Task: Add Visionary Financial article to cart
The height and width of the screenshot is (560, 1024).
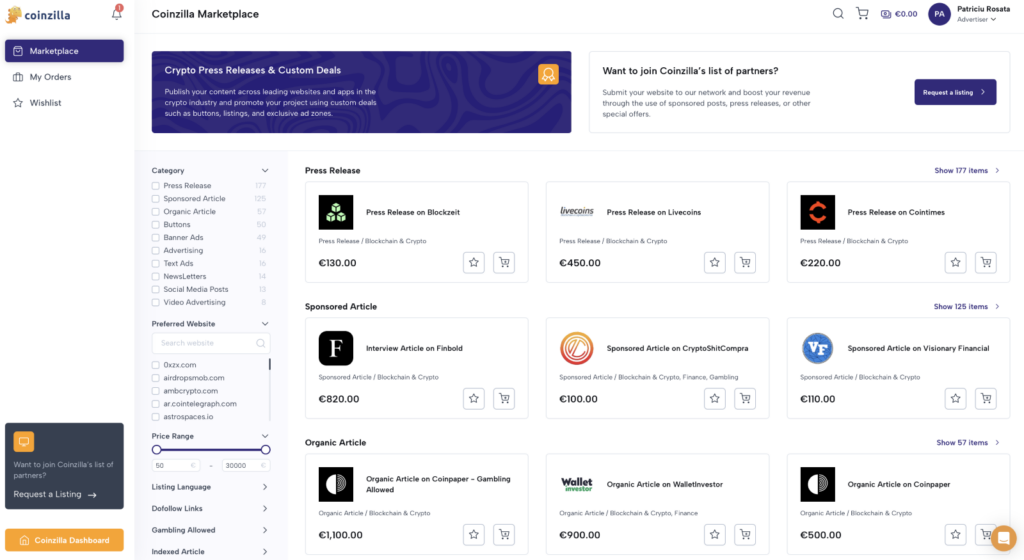Action: [x=986, y=398]
